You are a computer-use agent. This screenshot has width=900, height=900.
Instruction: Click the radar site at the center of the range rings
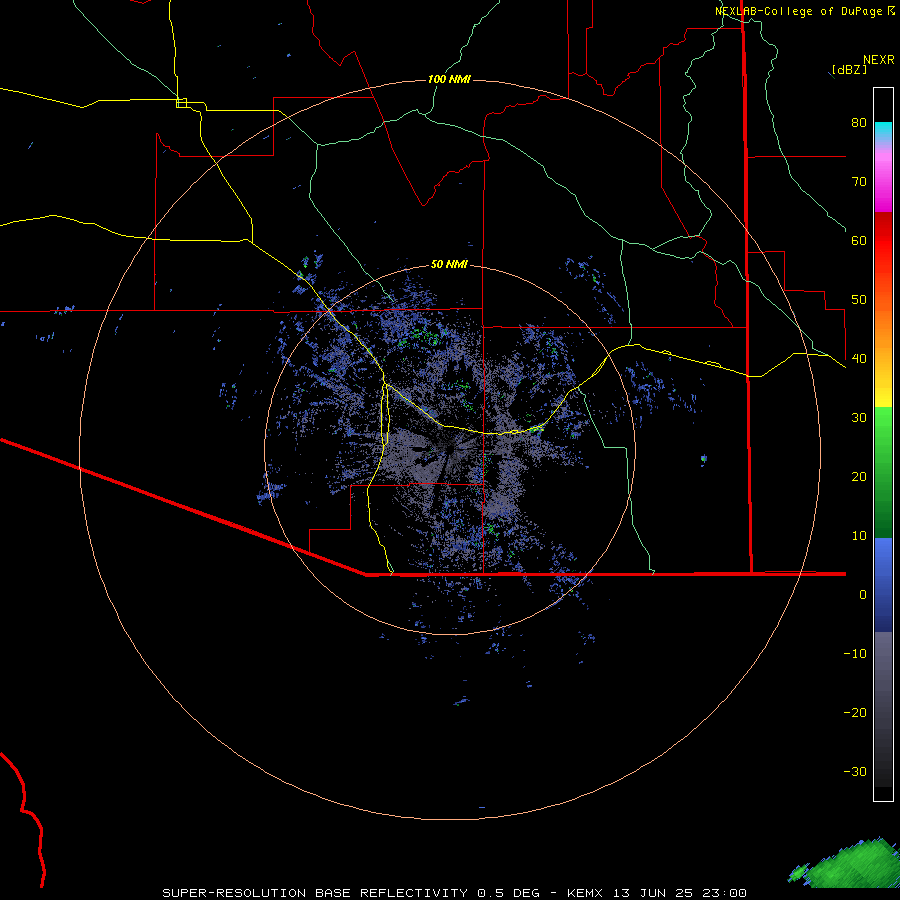450,449
